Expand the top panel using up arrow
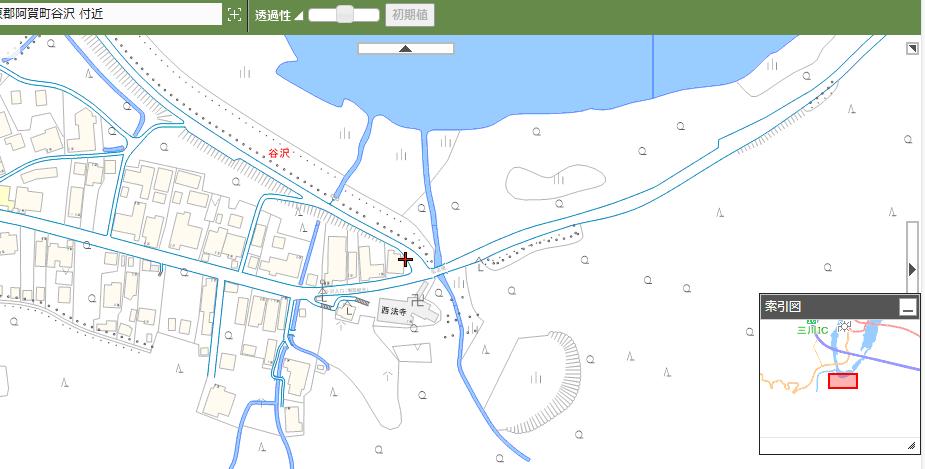 (405, 48)
